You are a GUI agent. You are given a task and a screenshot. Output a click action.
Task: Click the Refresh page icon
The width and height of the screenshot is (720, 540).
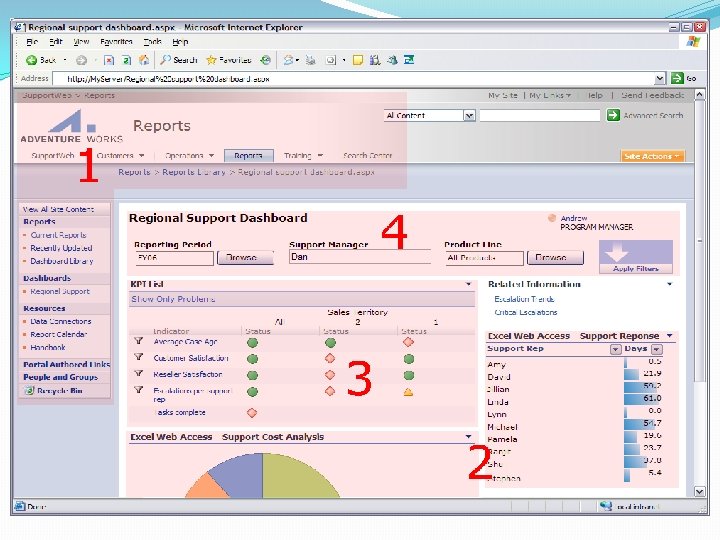point(127,60)
